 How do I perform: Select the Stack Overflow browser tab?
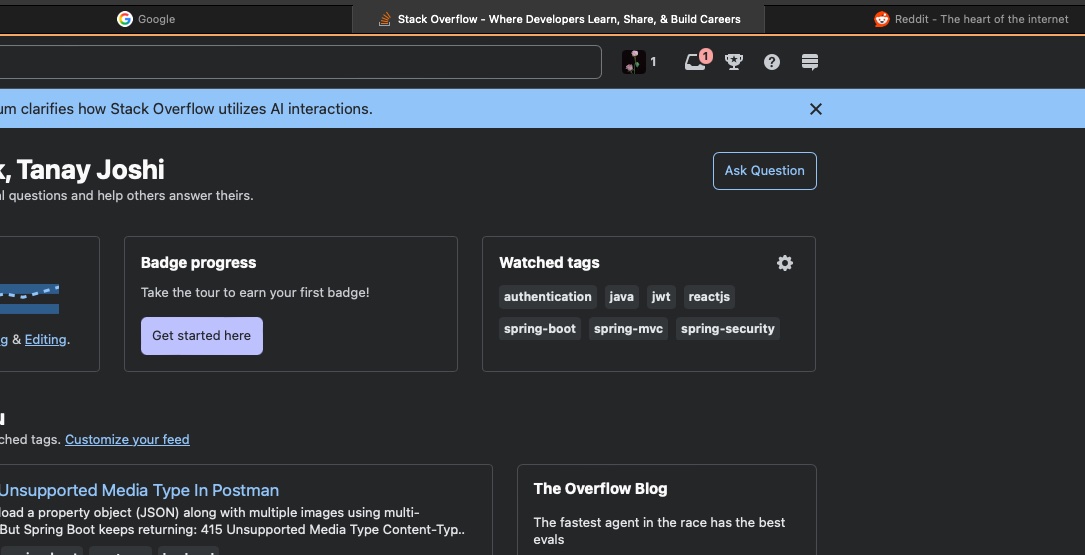click(x=558, y=19)
